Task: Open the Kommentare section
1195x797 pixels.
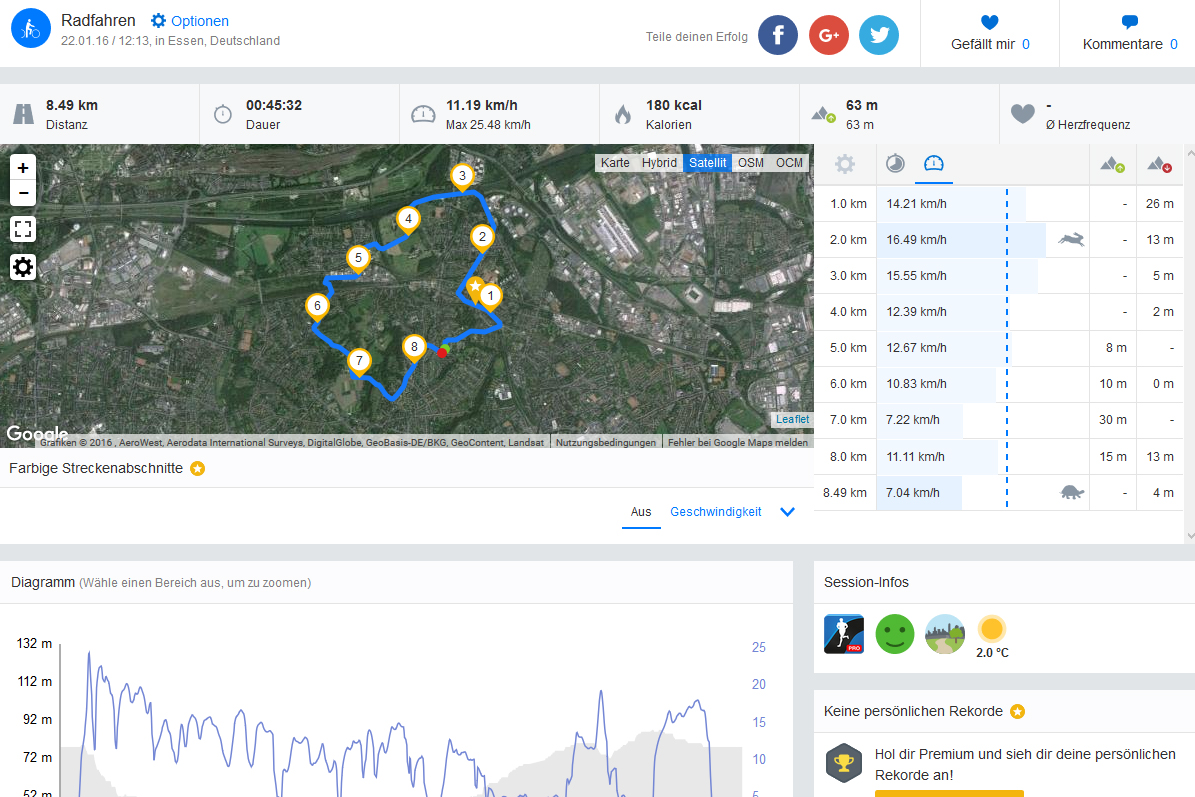Action: (1129, 34)
